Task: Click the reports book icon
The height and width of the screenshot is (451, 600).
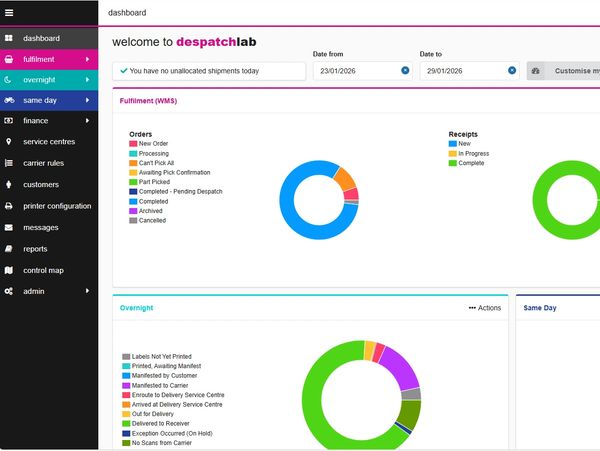Action: 9,249
